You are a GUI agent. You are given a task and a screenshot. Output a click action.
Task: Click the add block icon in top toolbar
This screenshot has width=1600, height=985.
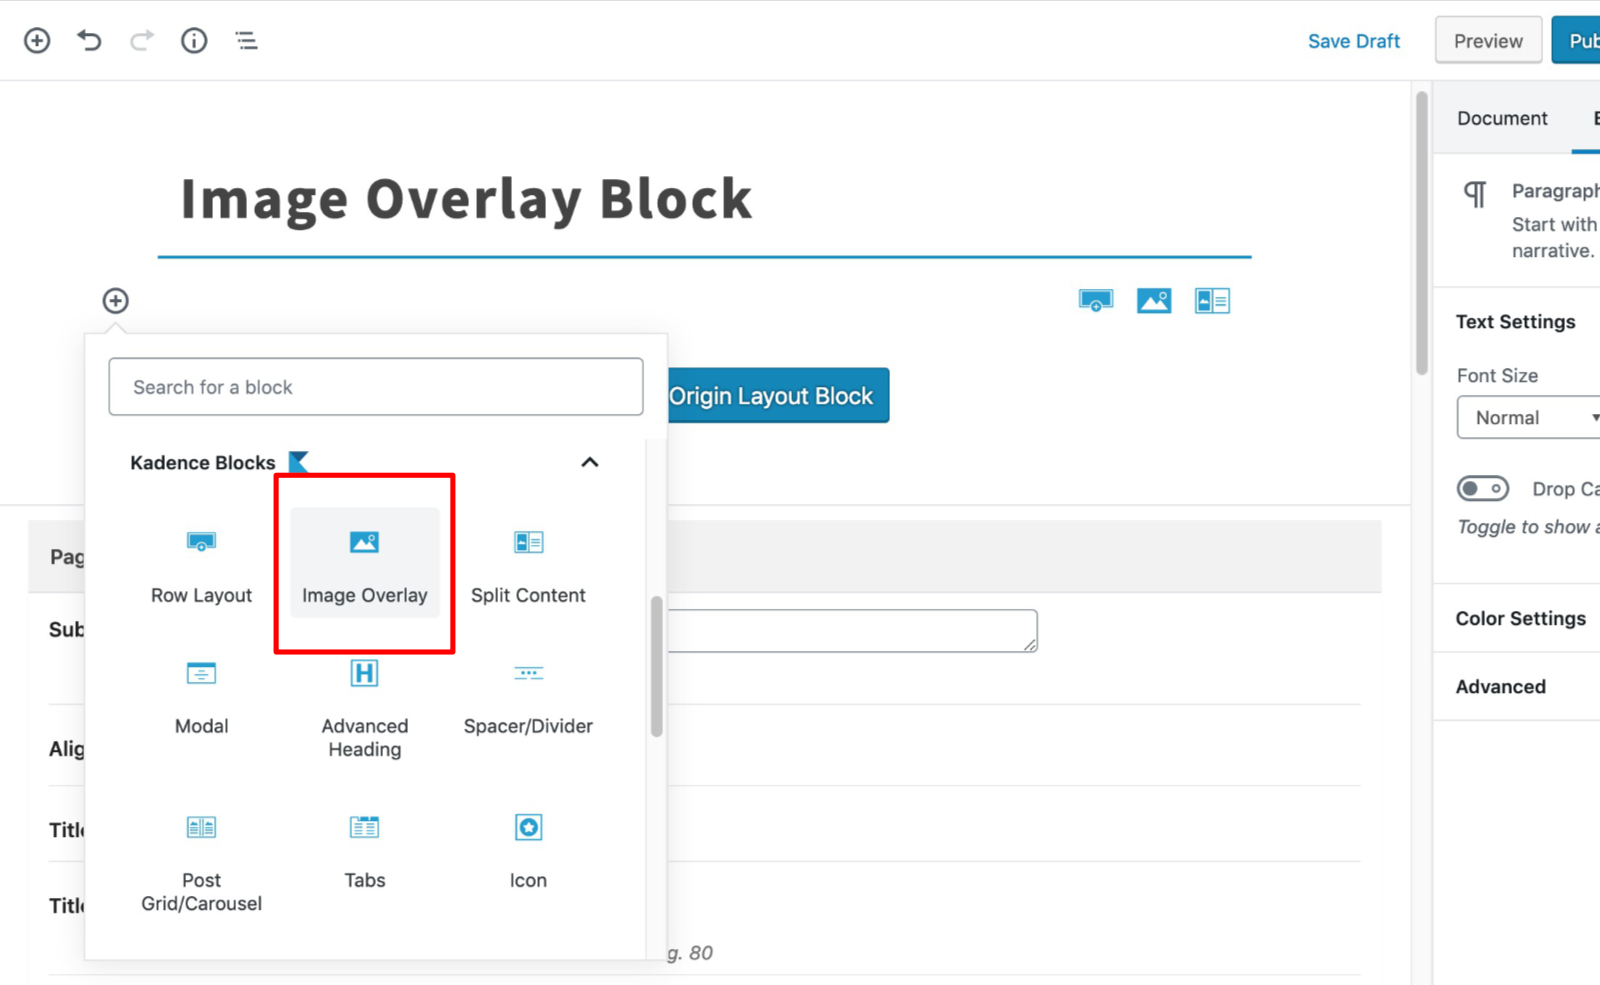[37, 40]
